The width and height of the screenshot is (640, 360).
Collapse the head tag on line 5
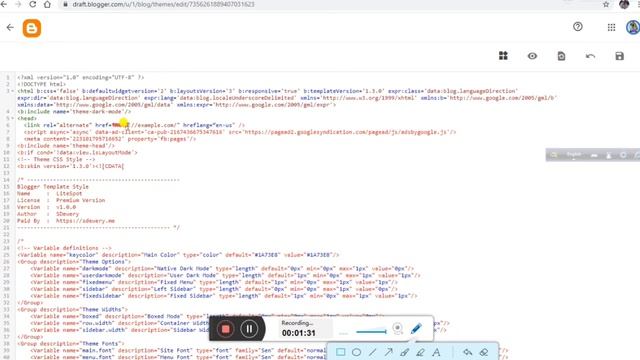[13, 118]
